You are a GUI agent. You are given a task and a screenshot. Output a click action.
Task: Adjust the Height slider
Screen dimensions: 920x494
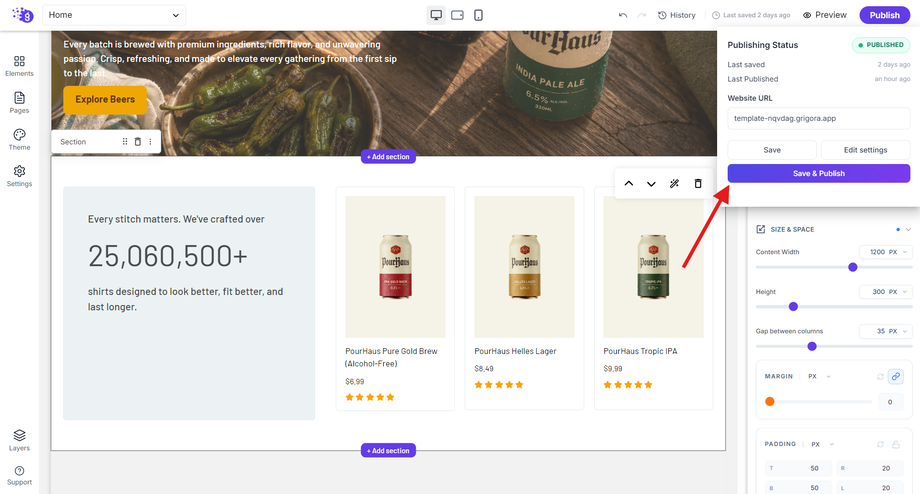pos(793,307)
